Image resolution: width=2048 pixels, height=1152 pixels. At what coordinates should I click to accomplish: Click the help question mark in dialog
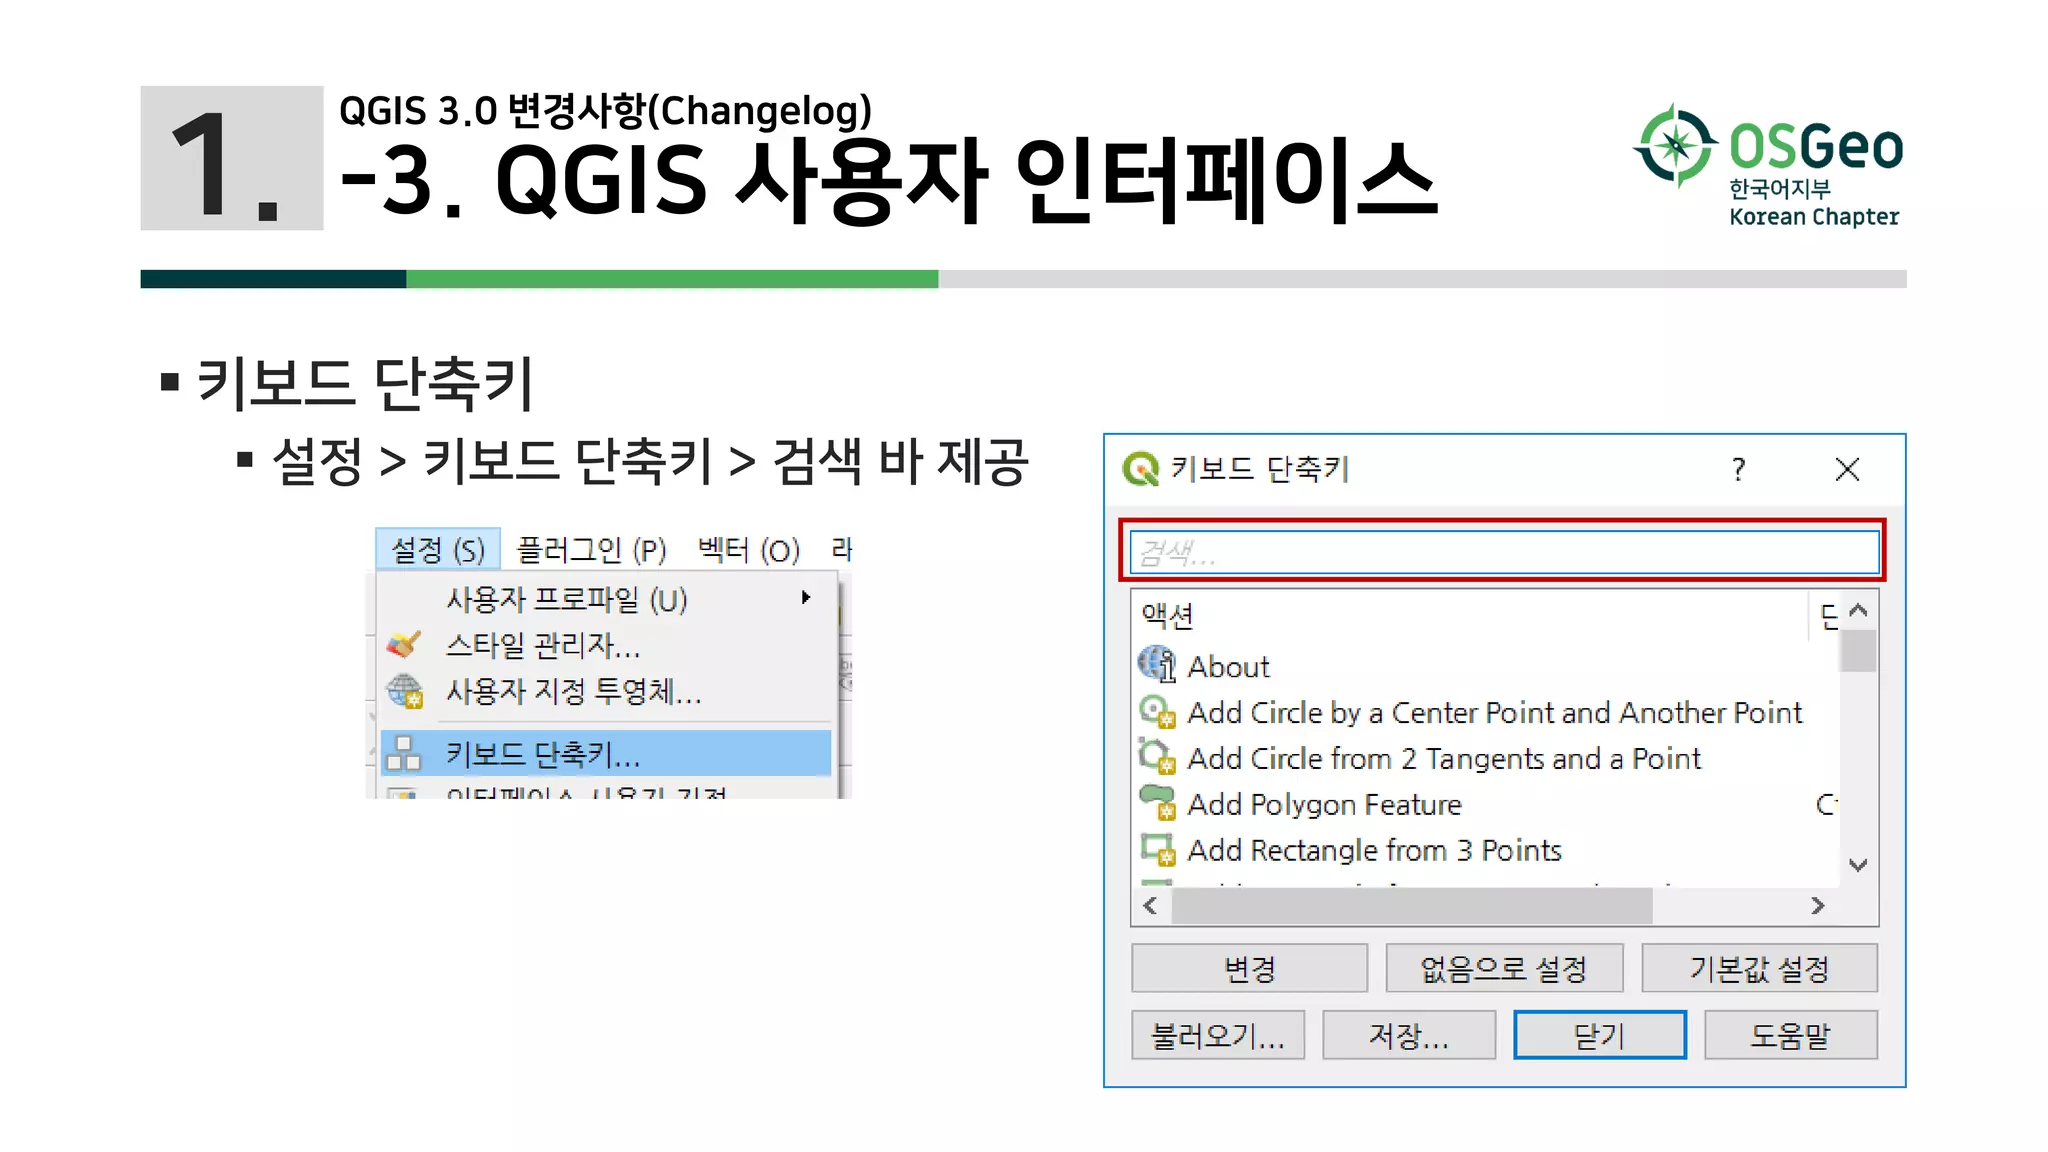(x=1739, y=469)
